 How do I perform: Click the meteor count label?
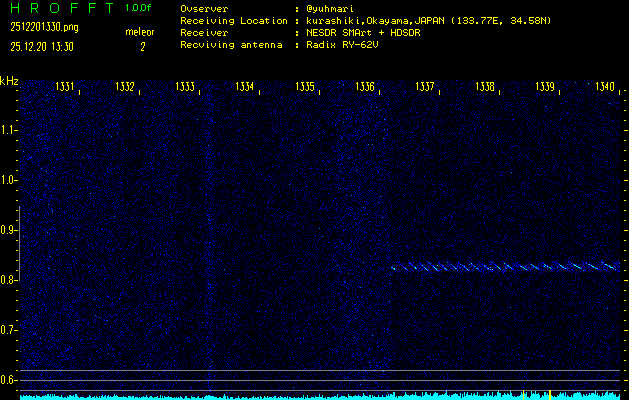tap(140, 31)
